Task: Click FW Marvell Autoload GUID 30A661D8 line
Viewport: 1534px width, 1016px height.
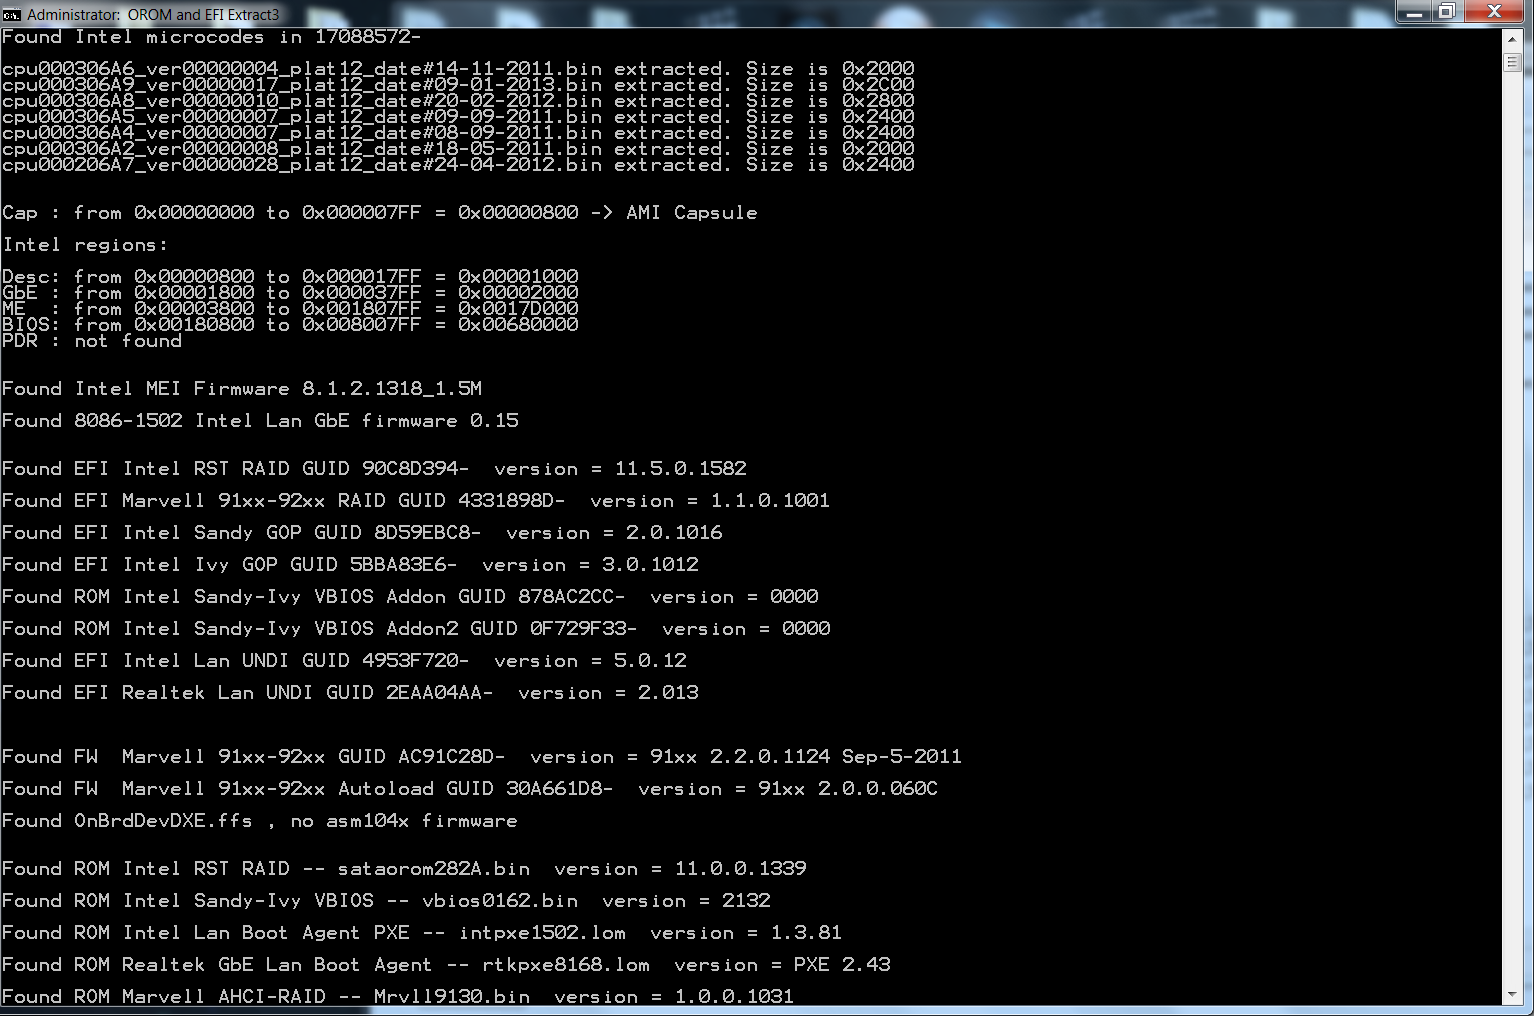Action: coord(470,789)
